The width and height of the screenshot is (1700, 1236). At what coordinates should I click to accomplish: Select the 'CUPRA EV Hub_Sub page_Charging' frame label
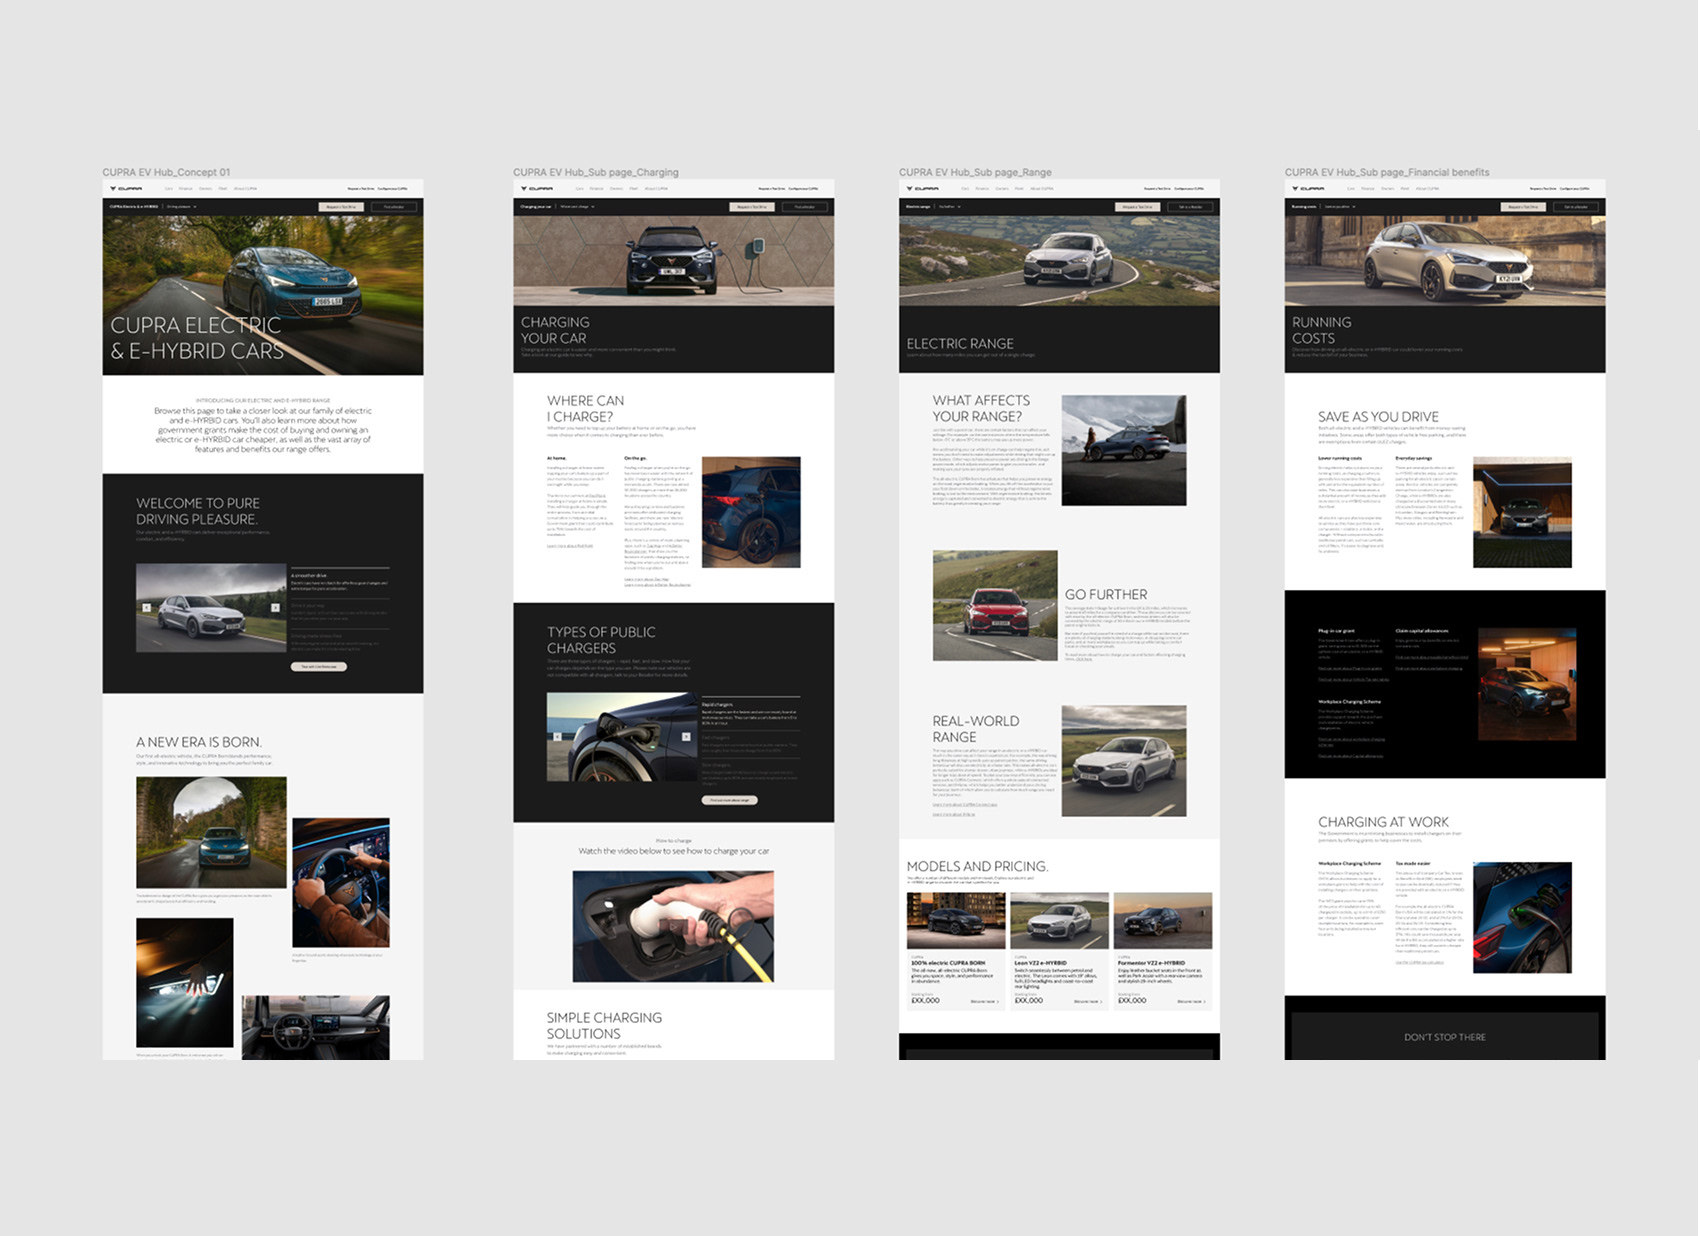pos(596,172)
